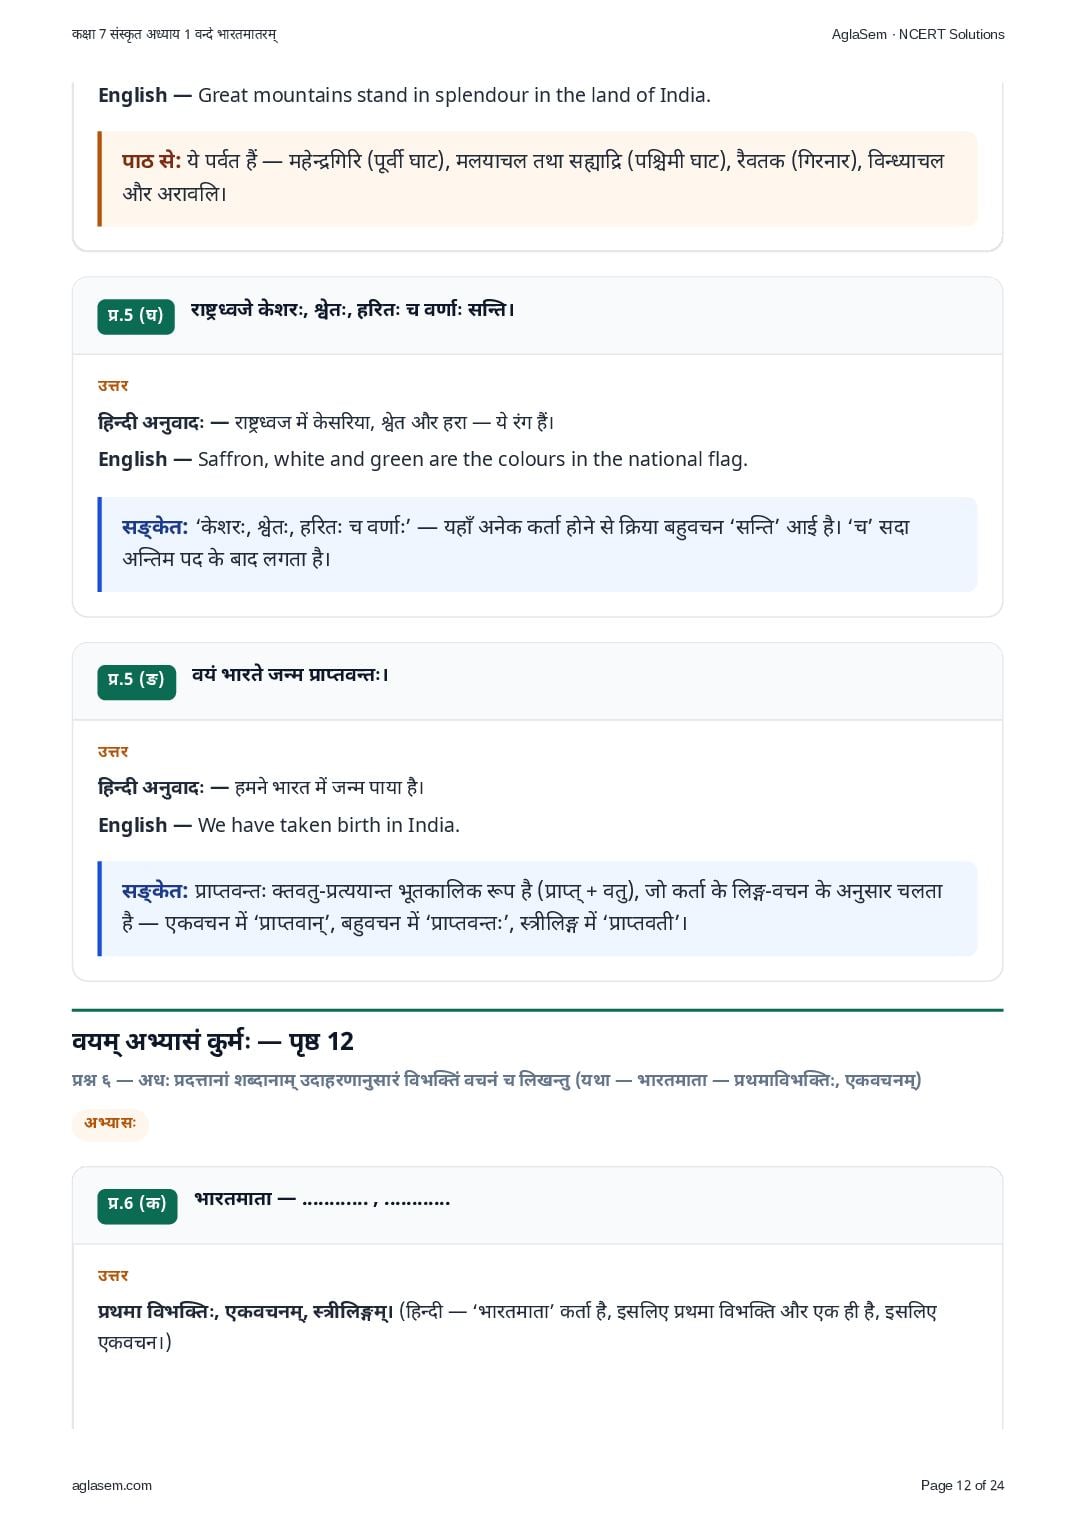Click the Page 12 of 24 indicator

(962, 1485)
